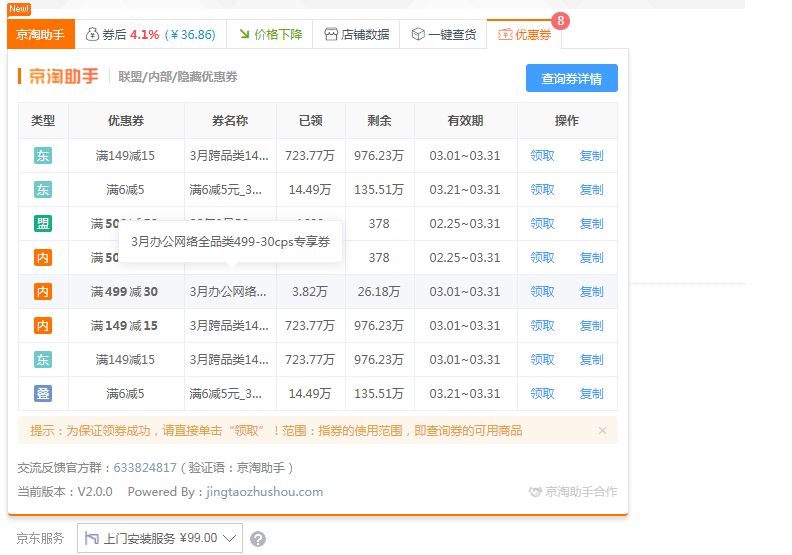The height and width of the screenshot is (555, 792).
Task: Click the handshake icon beside 京淘助手合作
Action: point(535,491)
